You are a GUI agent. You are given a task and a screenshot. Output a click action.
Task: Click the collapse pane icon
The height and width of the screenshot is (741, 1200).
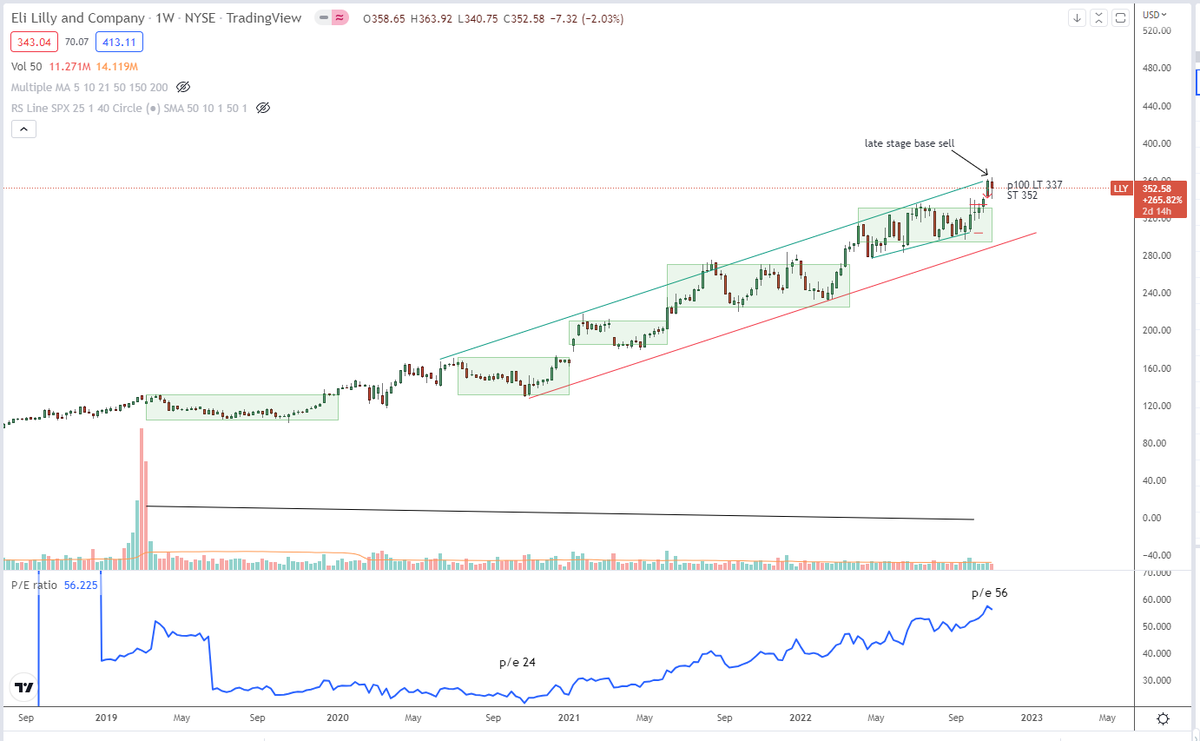[1098, 18]
